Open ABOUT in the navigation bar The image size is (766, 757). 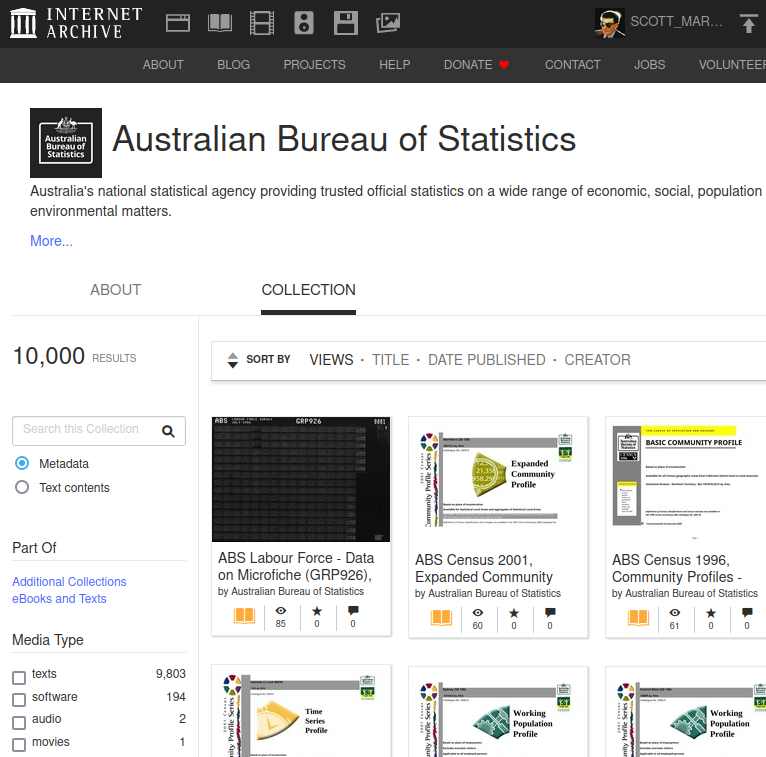click(x=163, y=64)
